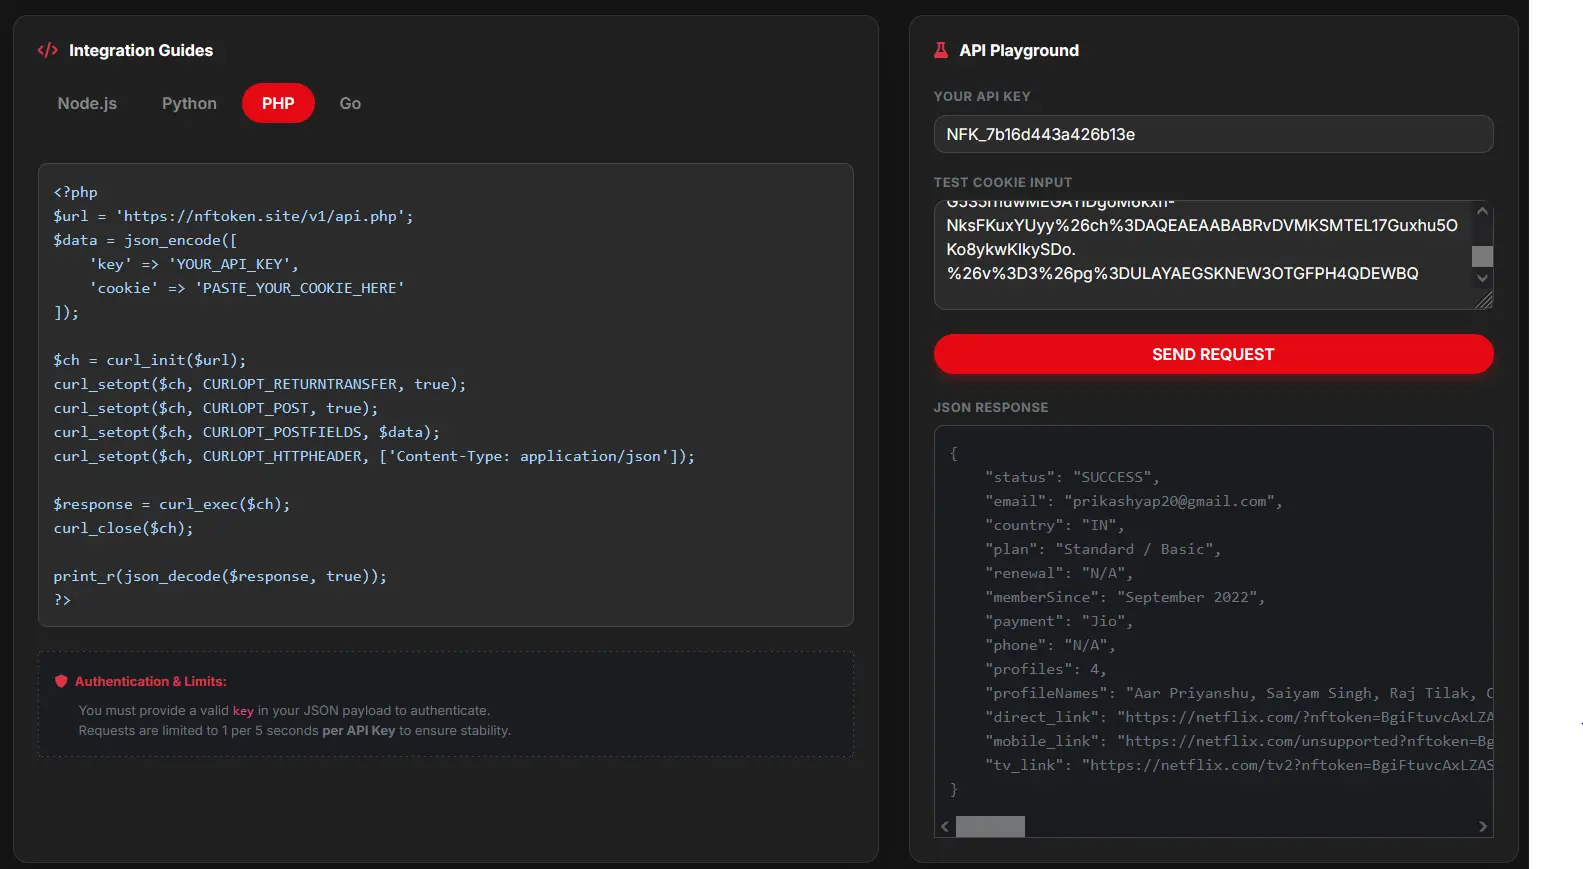Click the CURLOPT_POSTFIELDS code line

coord(247,432)
